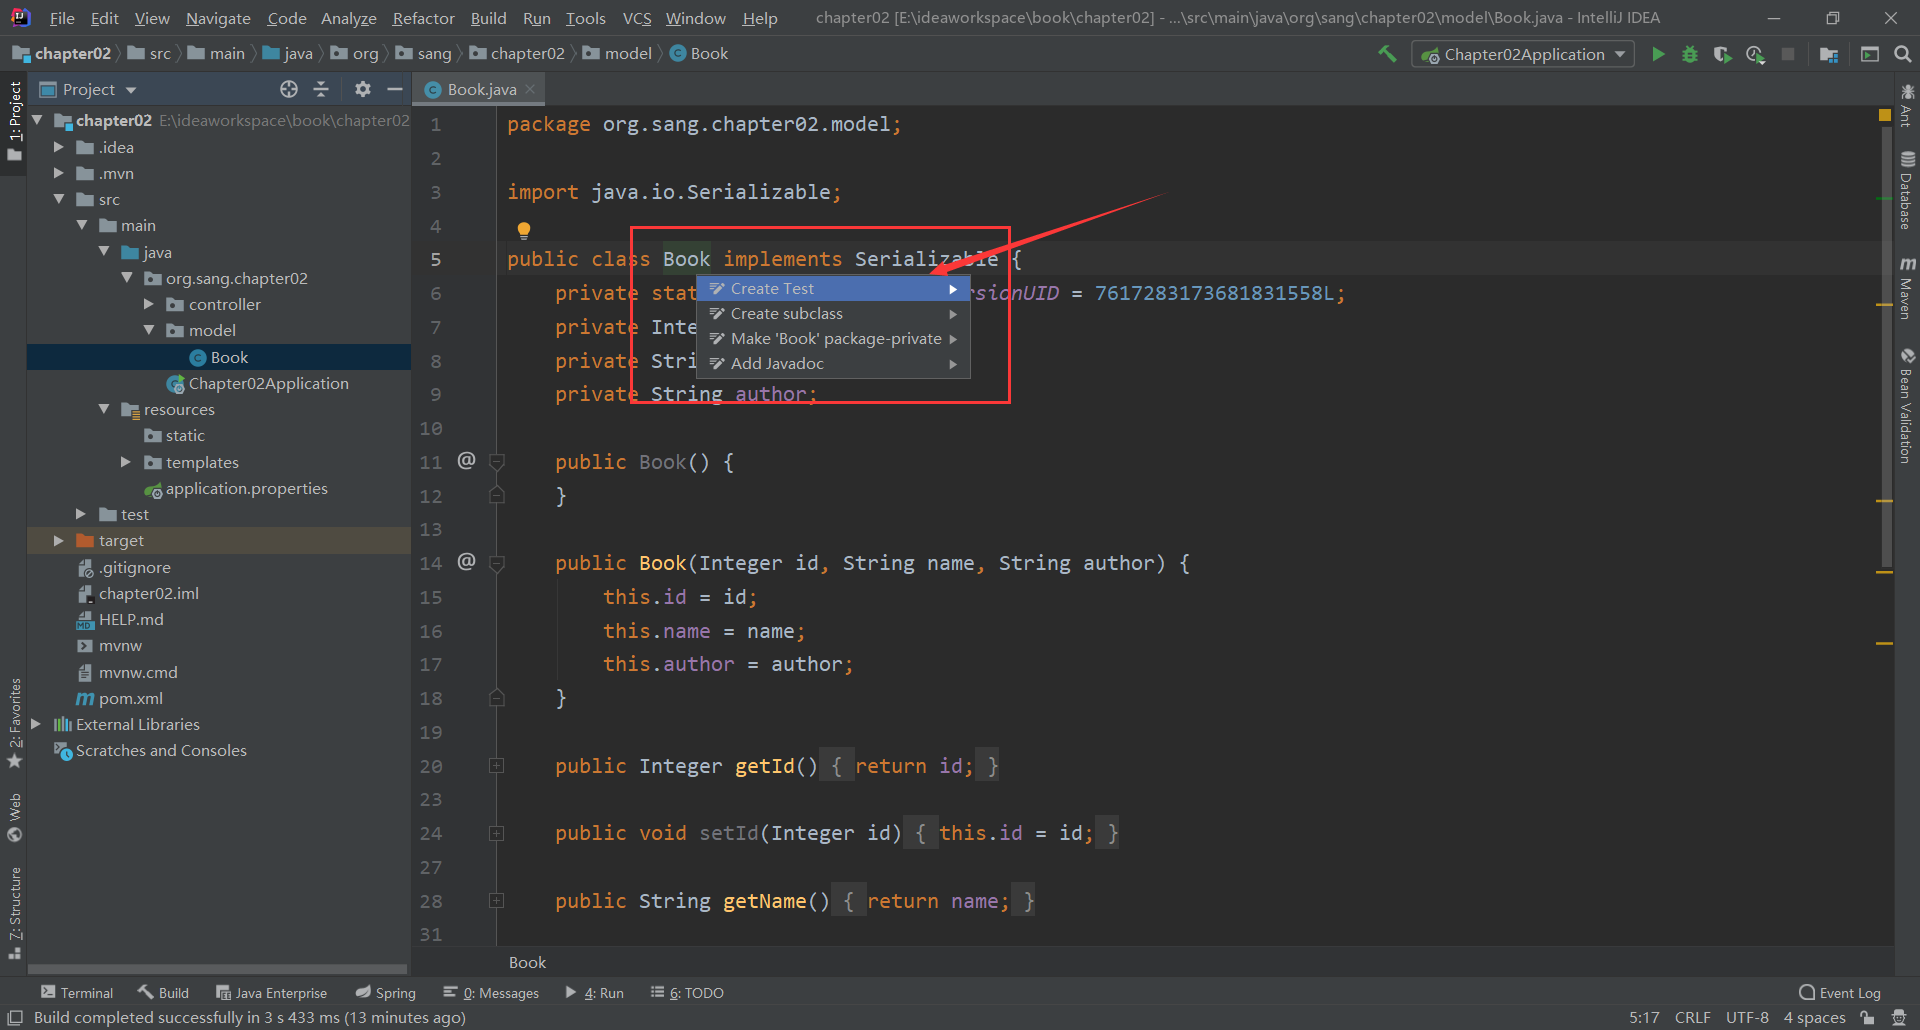1920x1030 pixels.
Task: Choose Make 'Book' package-private option
Action: (x=833, y=338)
